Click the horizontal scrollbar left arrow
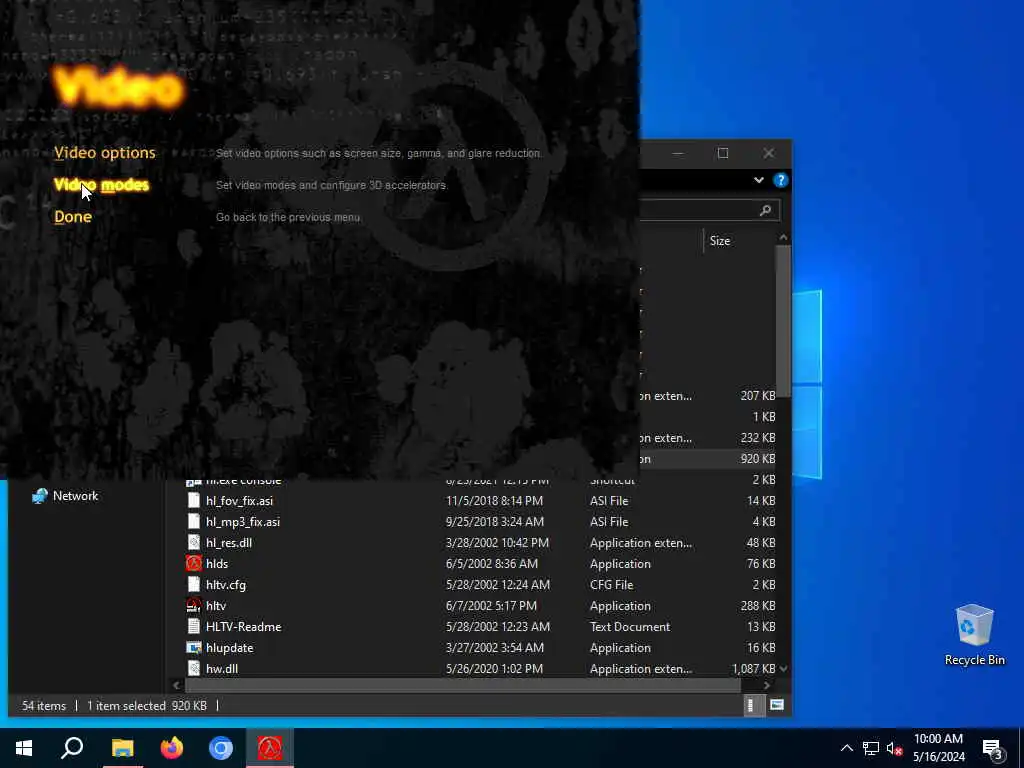 (x=176, y=685)
